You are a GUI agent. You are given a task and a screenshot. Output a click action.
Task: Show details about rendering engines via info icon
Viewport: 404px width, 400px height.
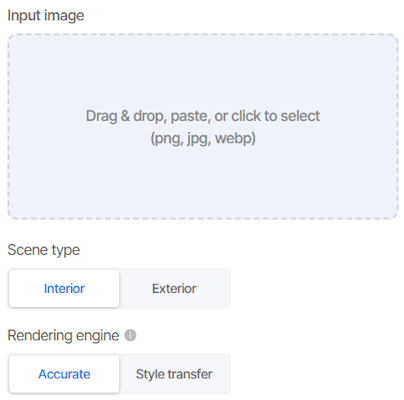pyautogui.click(x=130, y=335)
